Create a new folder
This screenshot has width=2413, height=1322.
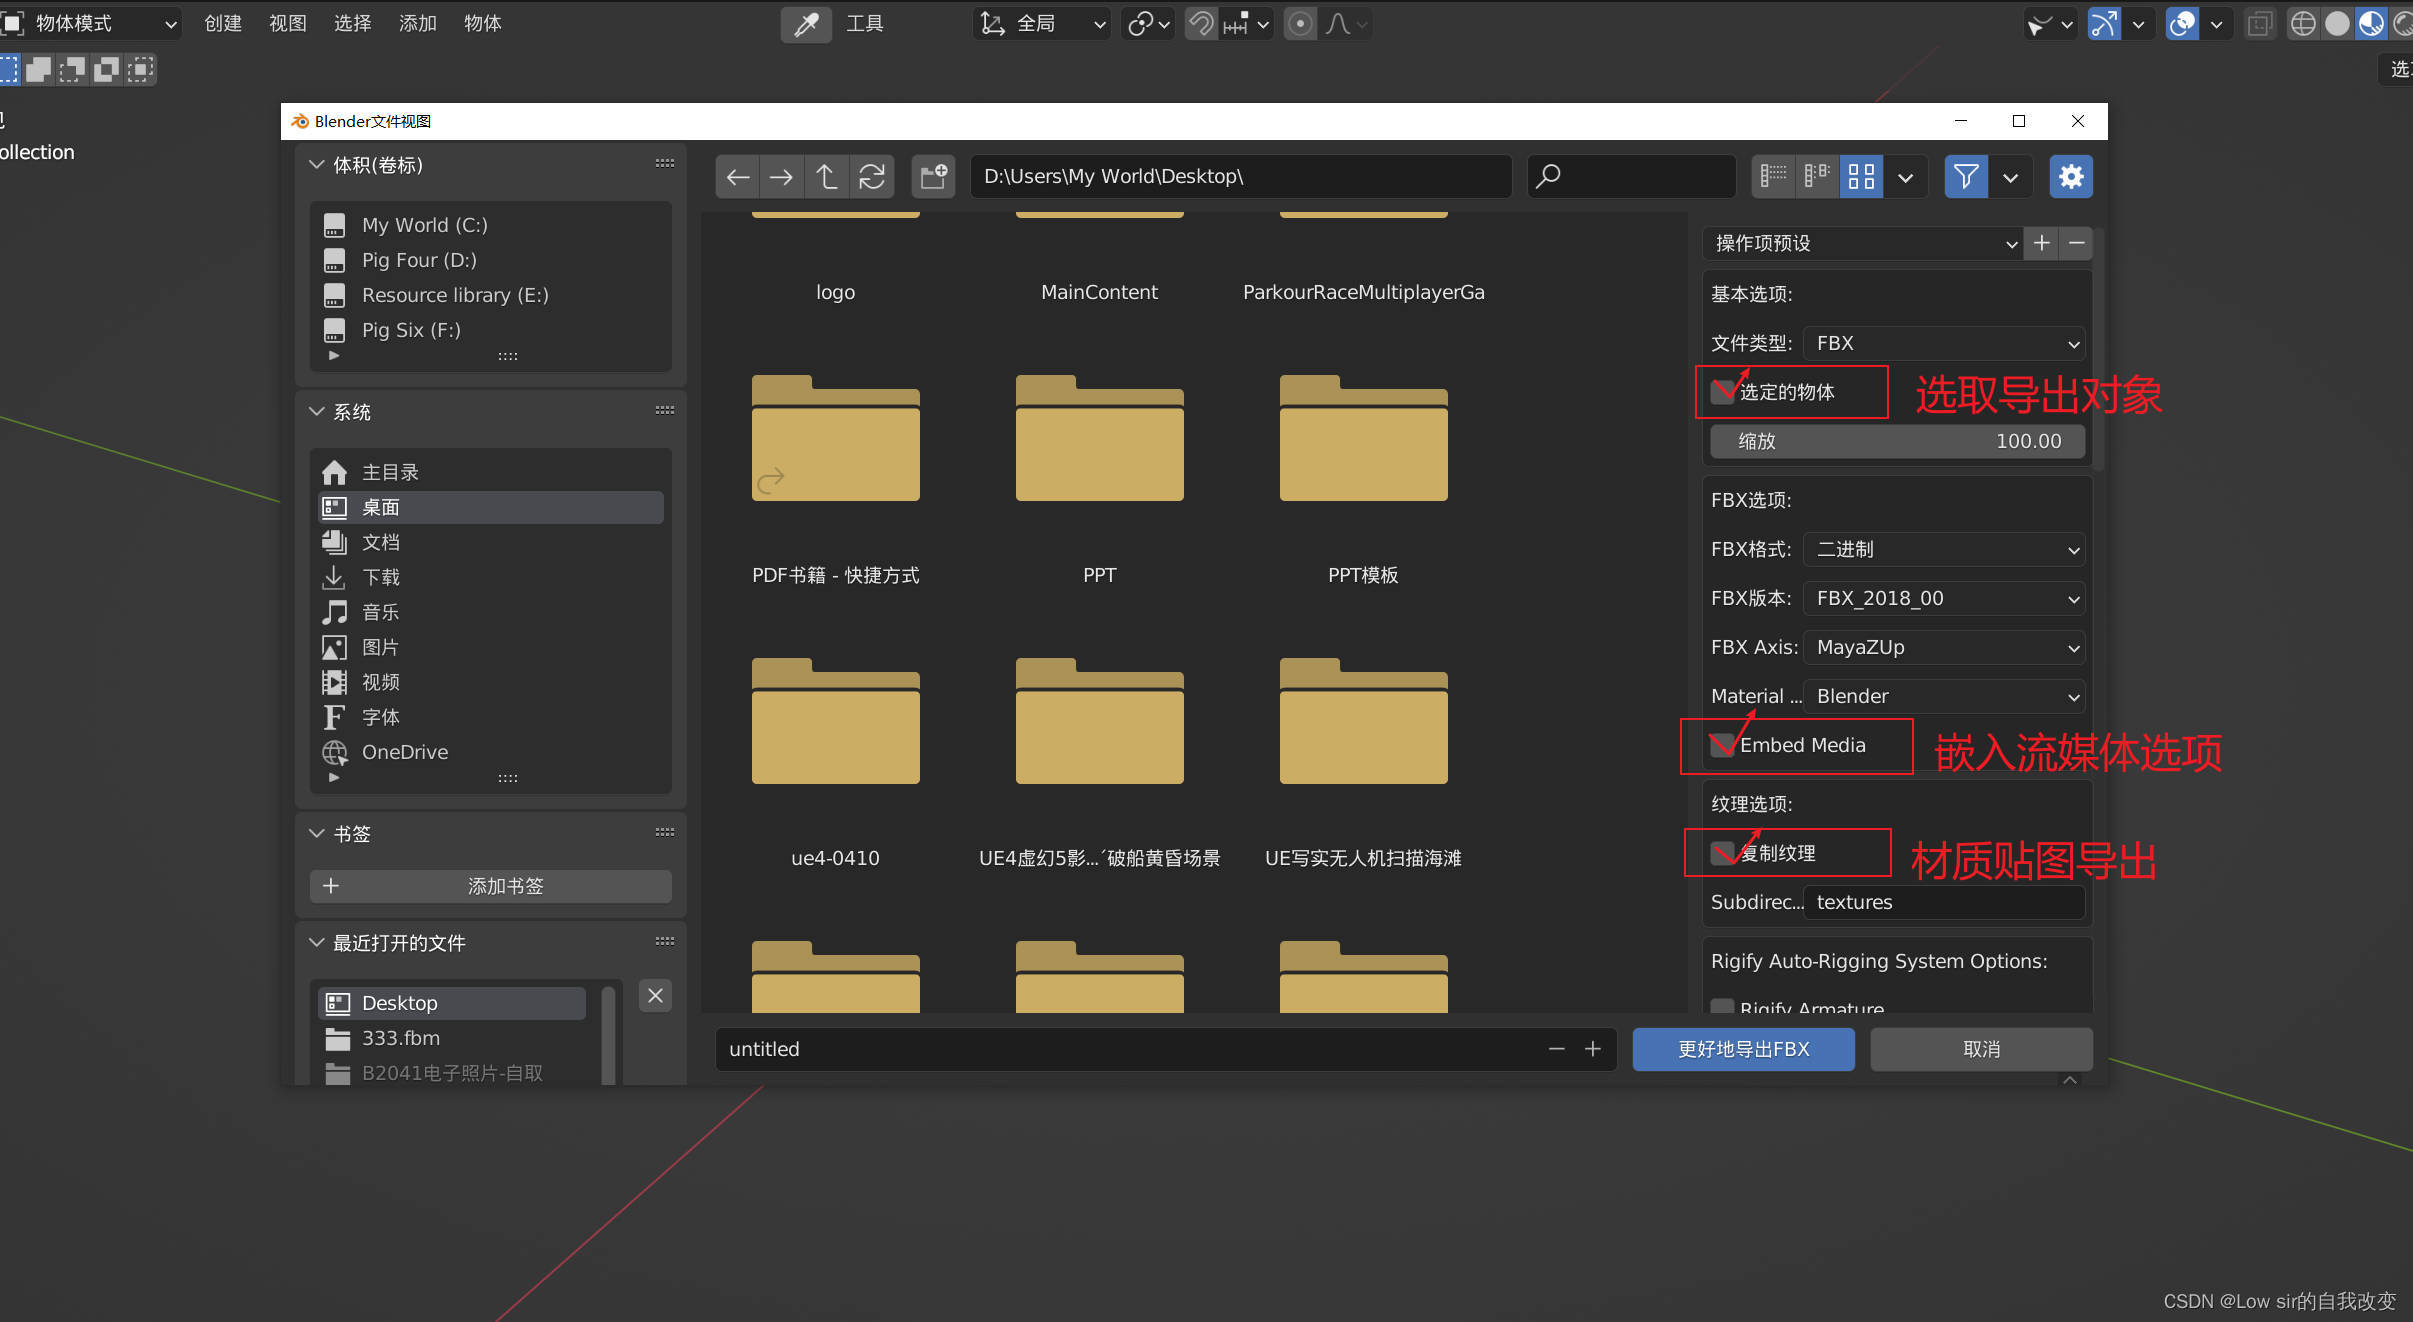(934, 177)
